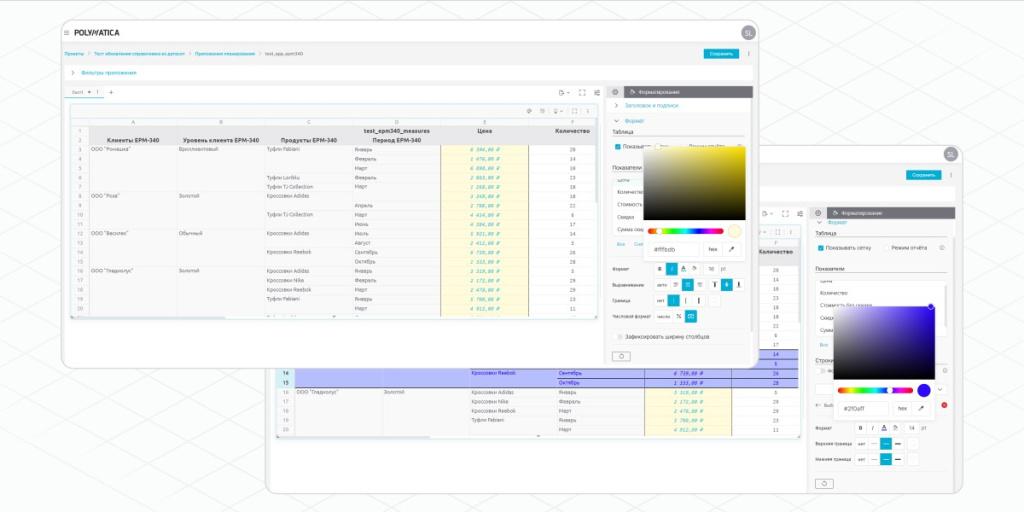This screenshot has height=512, width=1024.
Task: Align text left in Выравнивание row
Action: coord(676,285)
